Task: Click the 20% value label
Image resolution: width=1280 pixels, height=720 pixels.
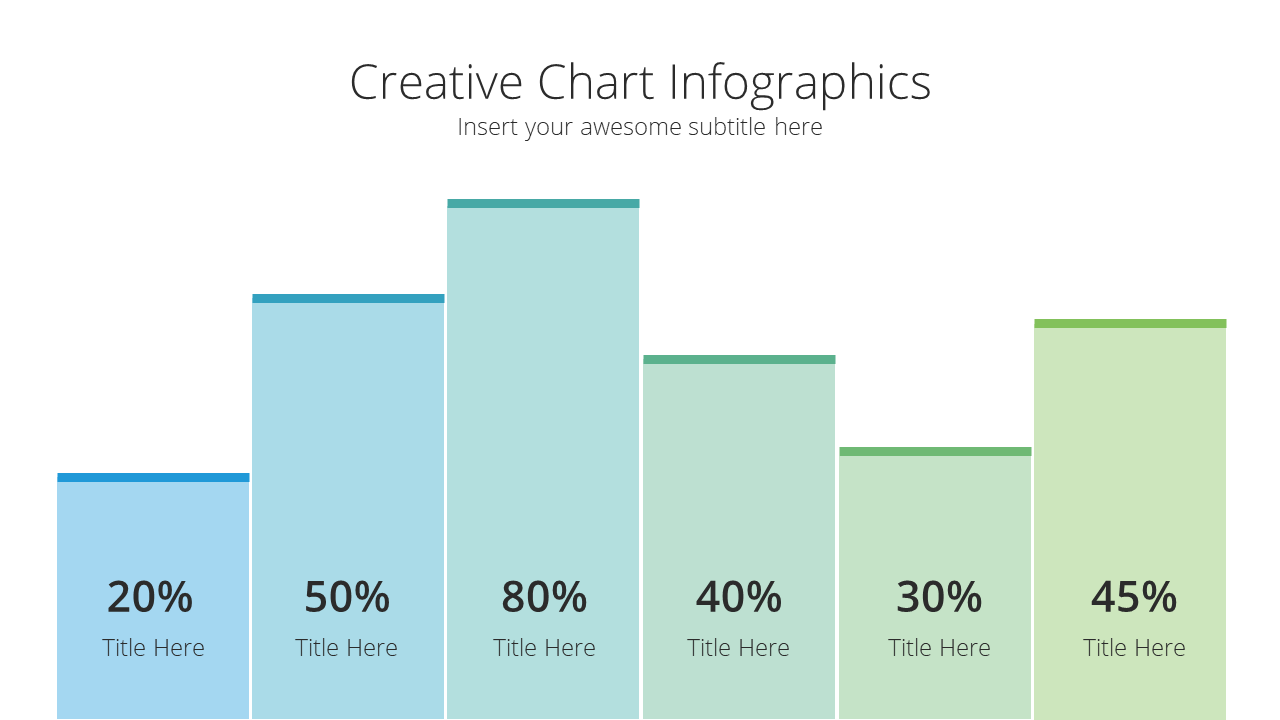Action: pos(150,597)
